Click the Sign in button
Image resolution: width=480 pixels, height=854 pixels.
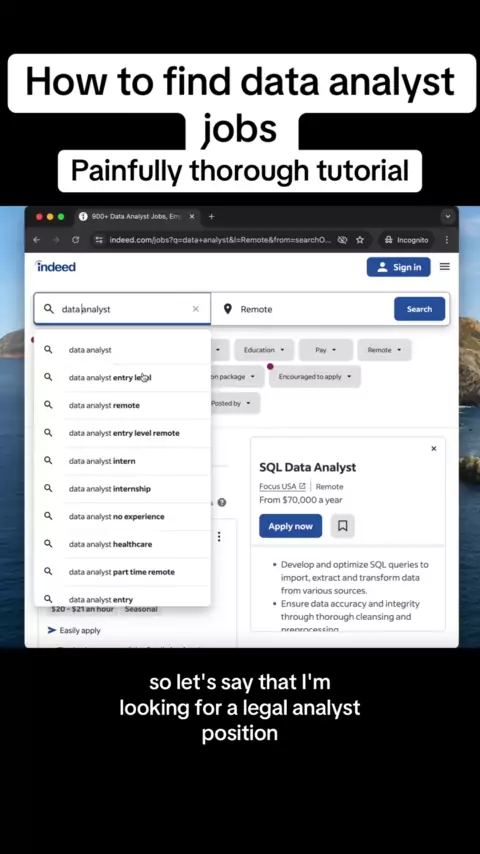398,267
